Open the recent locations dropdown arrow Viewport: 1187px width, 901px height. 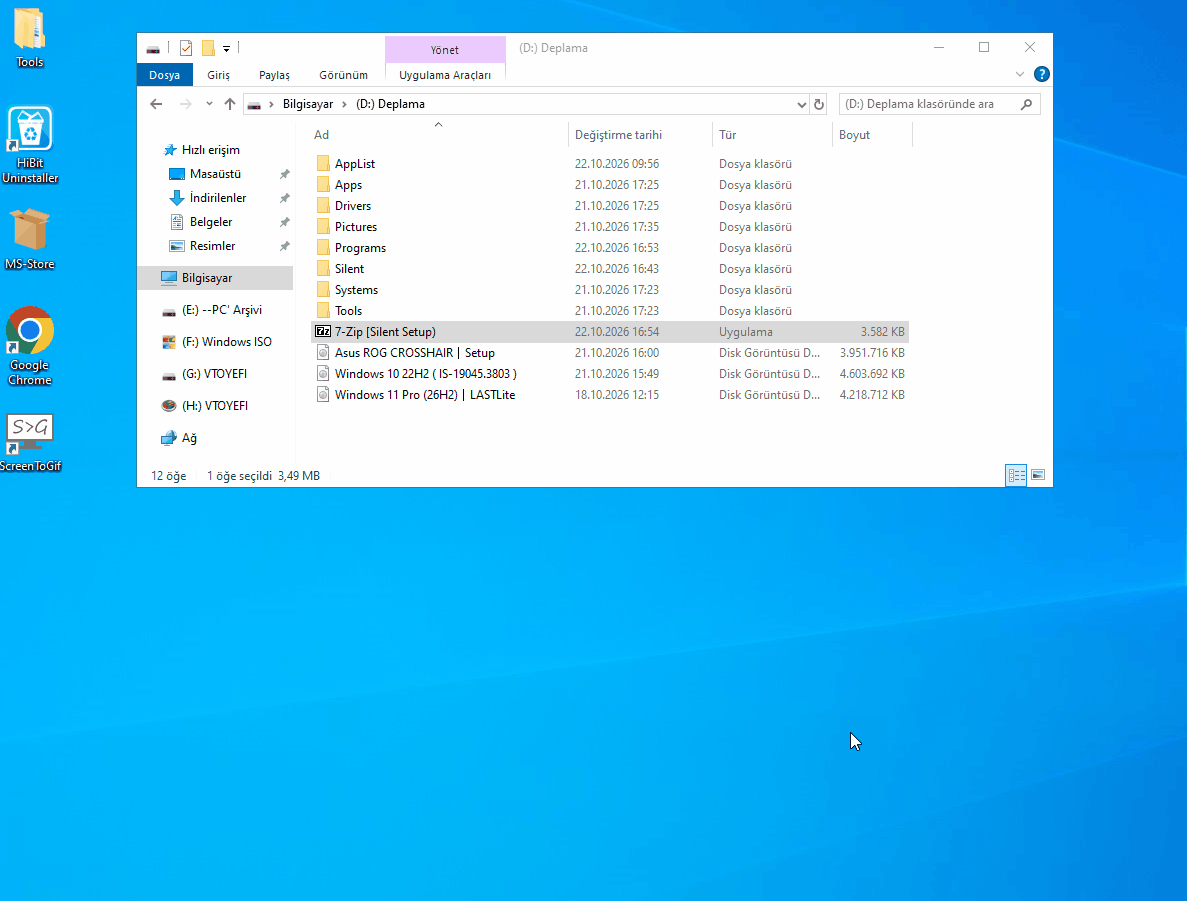coord(209,104)
